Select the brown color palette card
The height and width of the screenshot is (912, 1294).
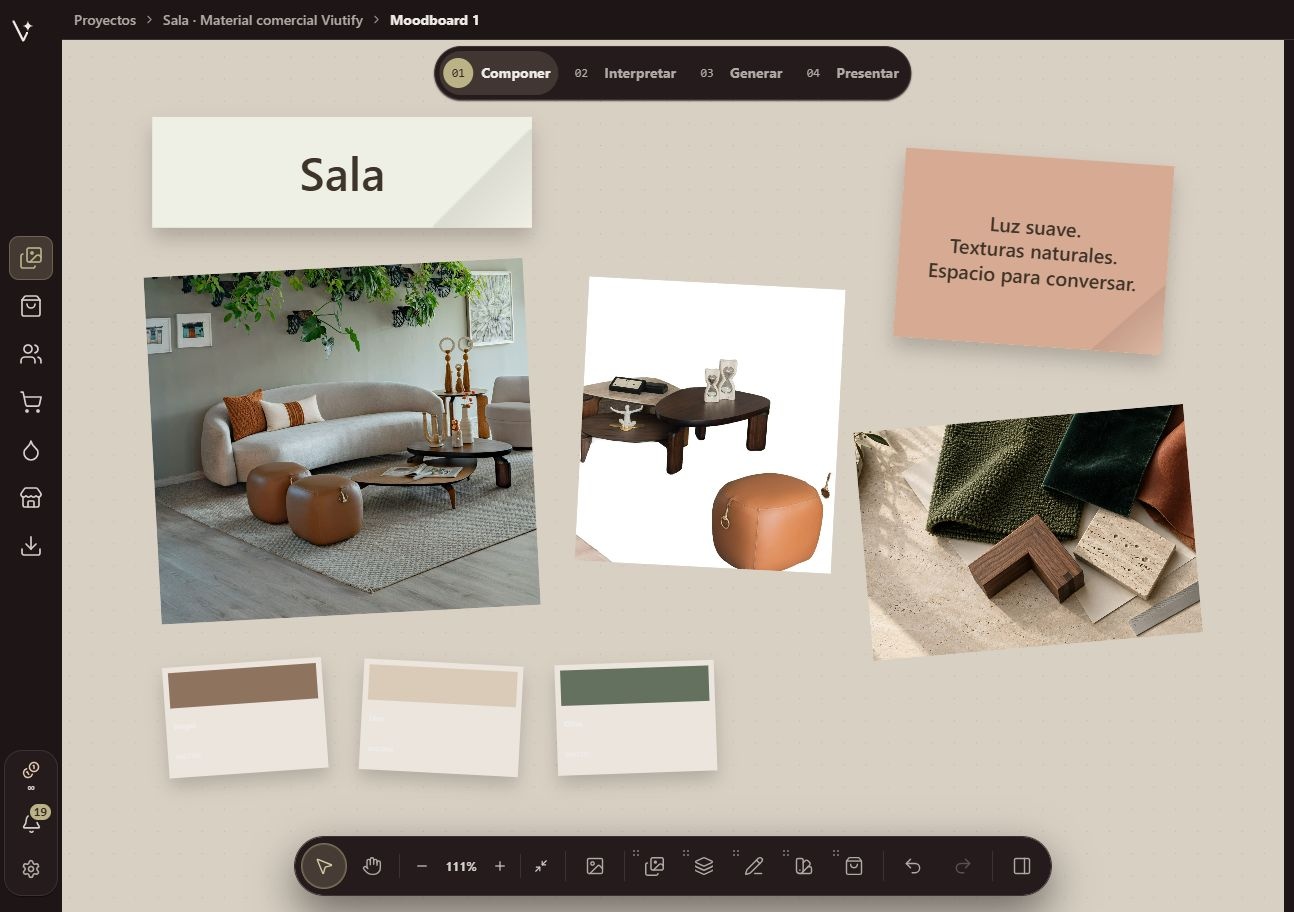245,717
